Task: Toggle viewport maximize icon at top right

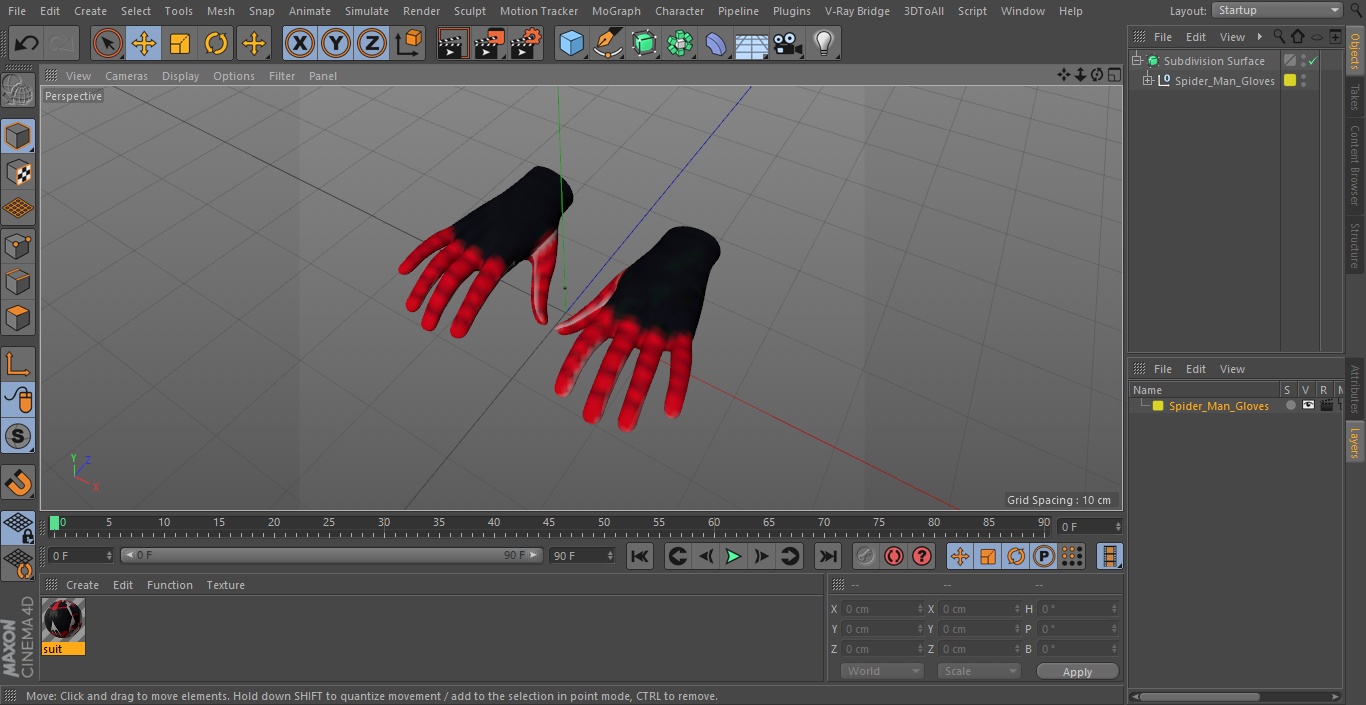Action: click(x=1114, y=75)
